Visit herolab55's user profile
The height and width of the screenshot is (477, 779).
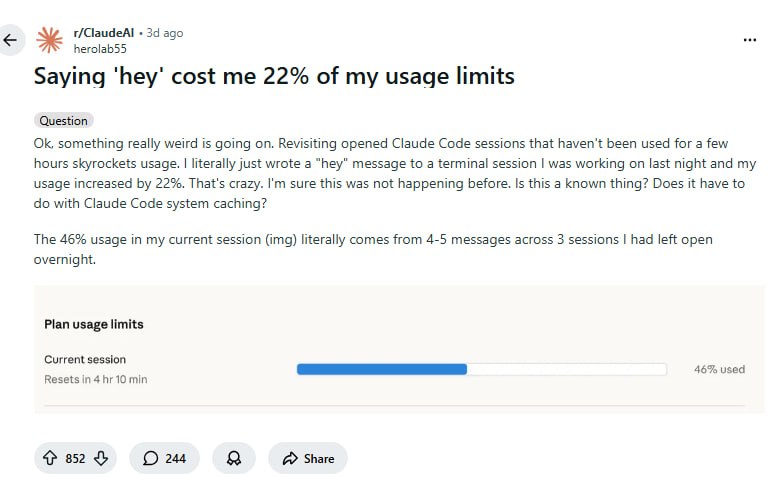100,48
